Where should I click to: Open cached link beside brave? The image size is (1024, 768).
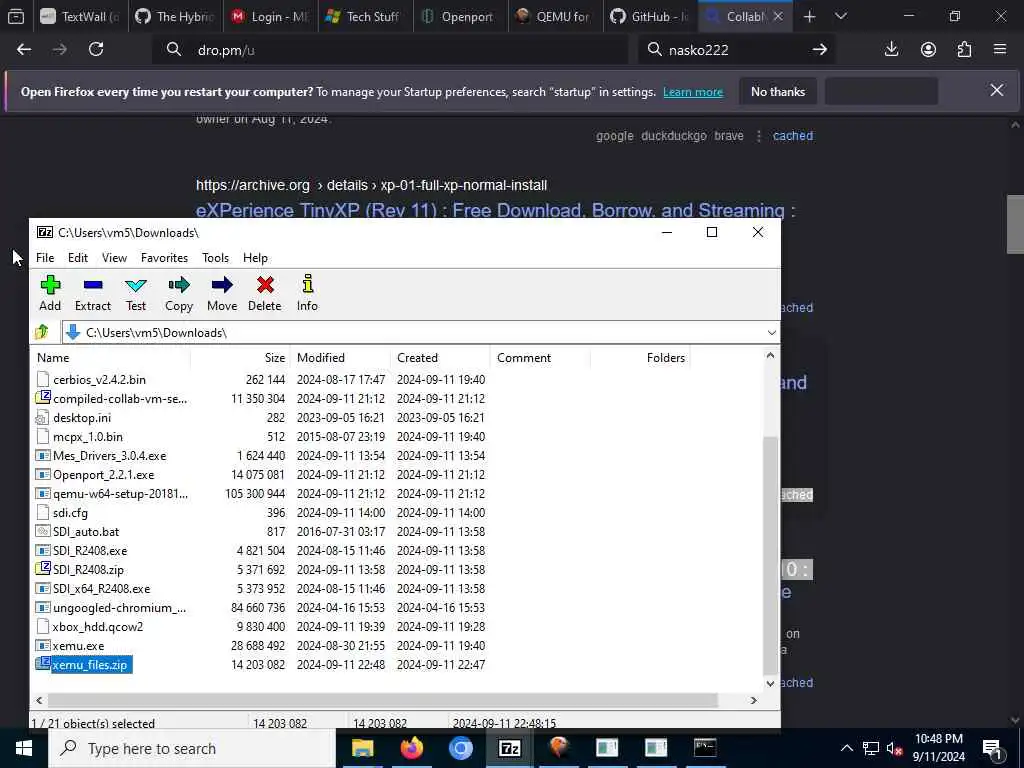[793, 136]
